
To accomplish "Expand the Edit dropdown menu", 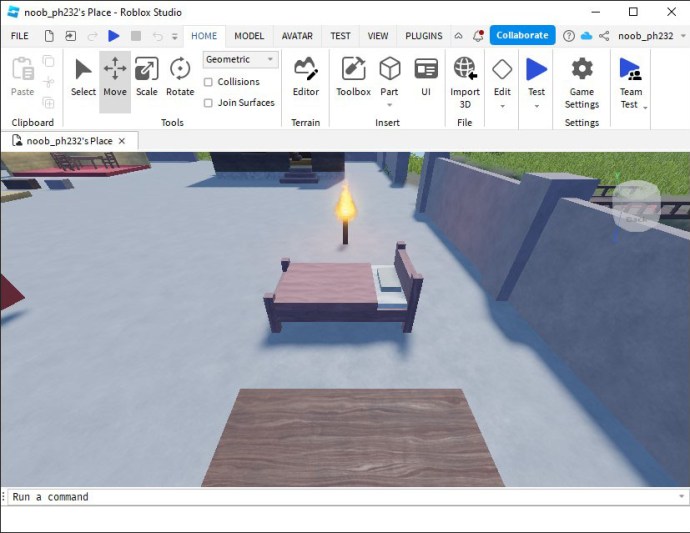I will 502,104.
